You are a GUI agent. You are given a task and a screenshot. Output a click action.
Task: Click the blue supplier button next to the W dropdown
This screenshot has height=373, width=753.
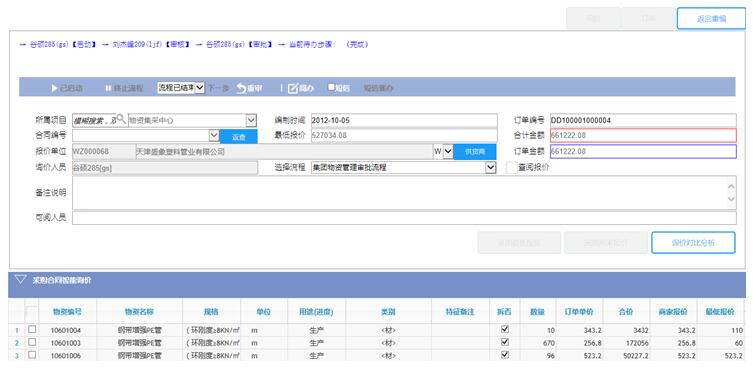[475, 152]
